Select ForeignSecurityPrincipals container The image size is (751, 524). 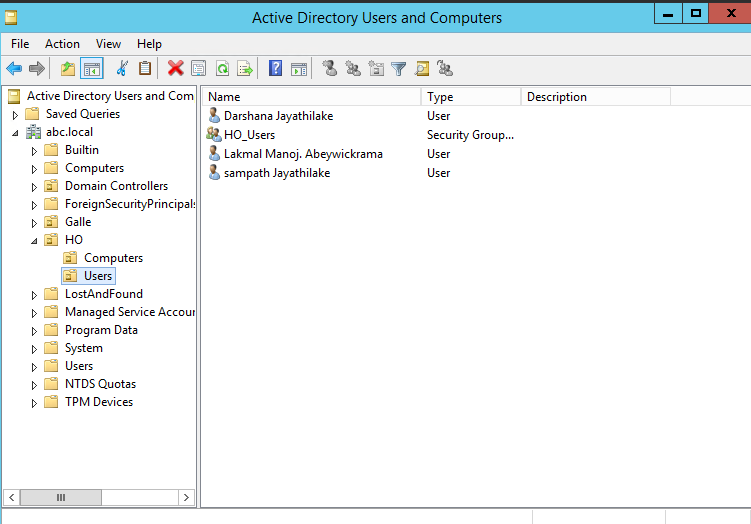point(130,204)
